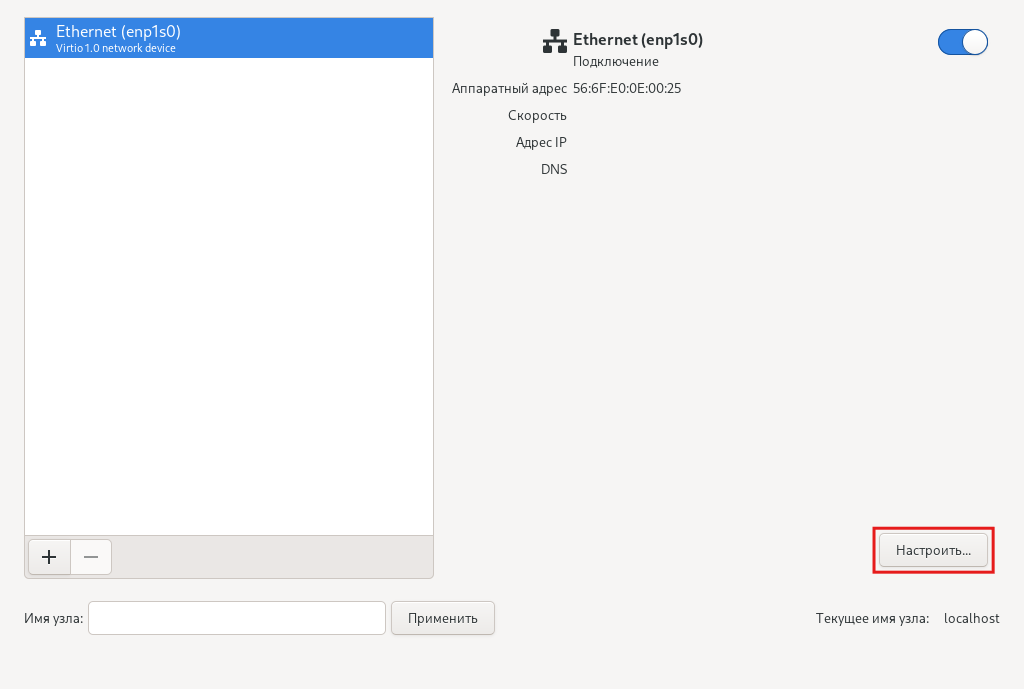Toggle the Ethernet connection switch off
The image size is (1024, 689).
(x=963, y=42)
